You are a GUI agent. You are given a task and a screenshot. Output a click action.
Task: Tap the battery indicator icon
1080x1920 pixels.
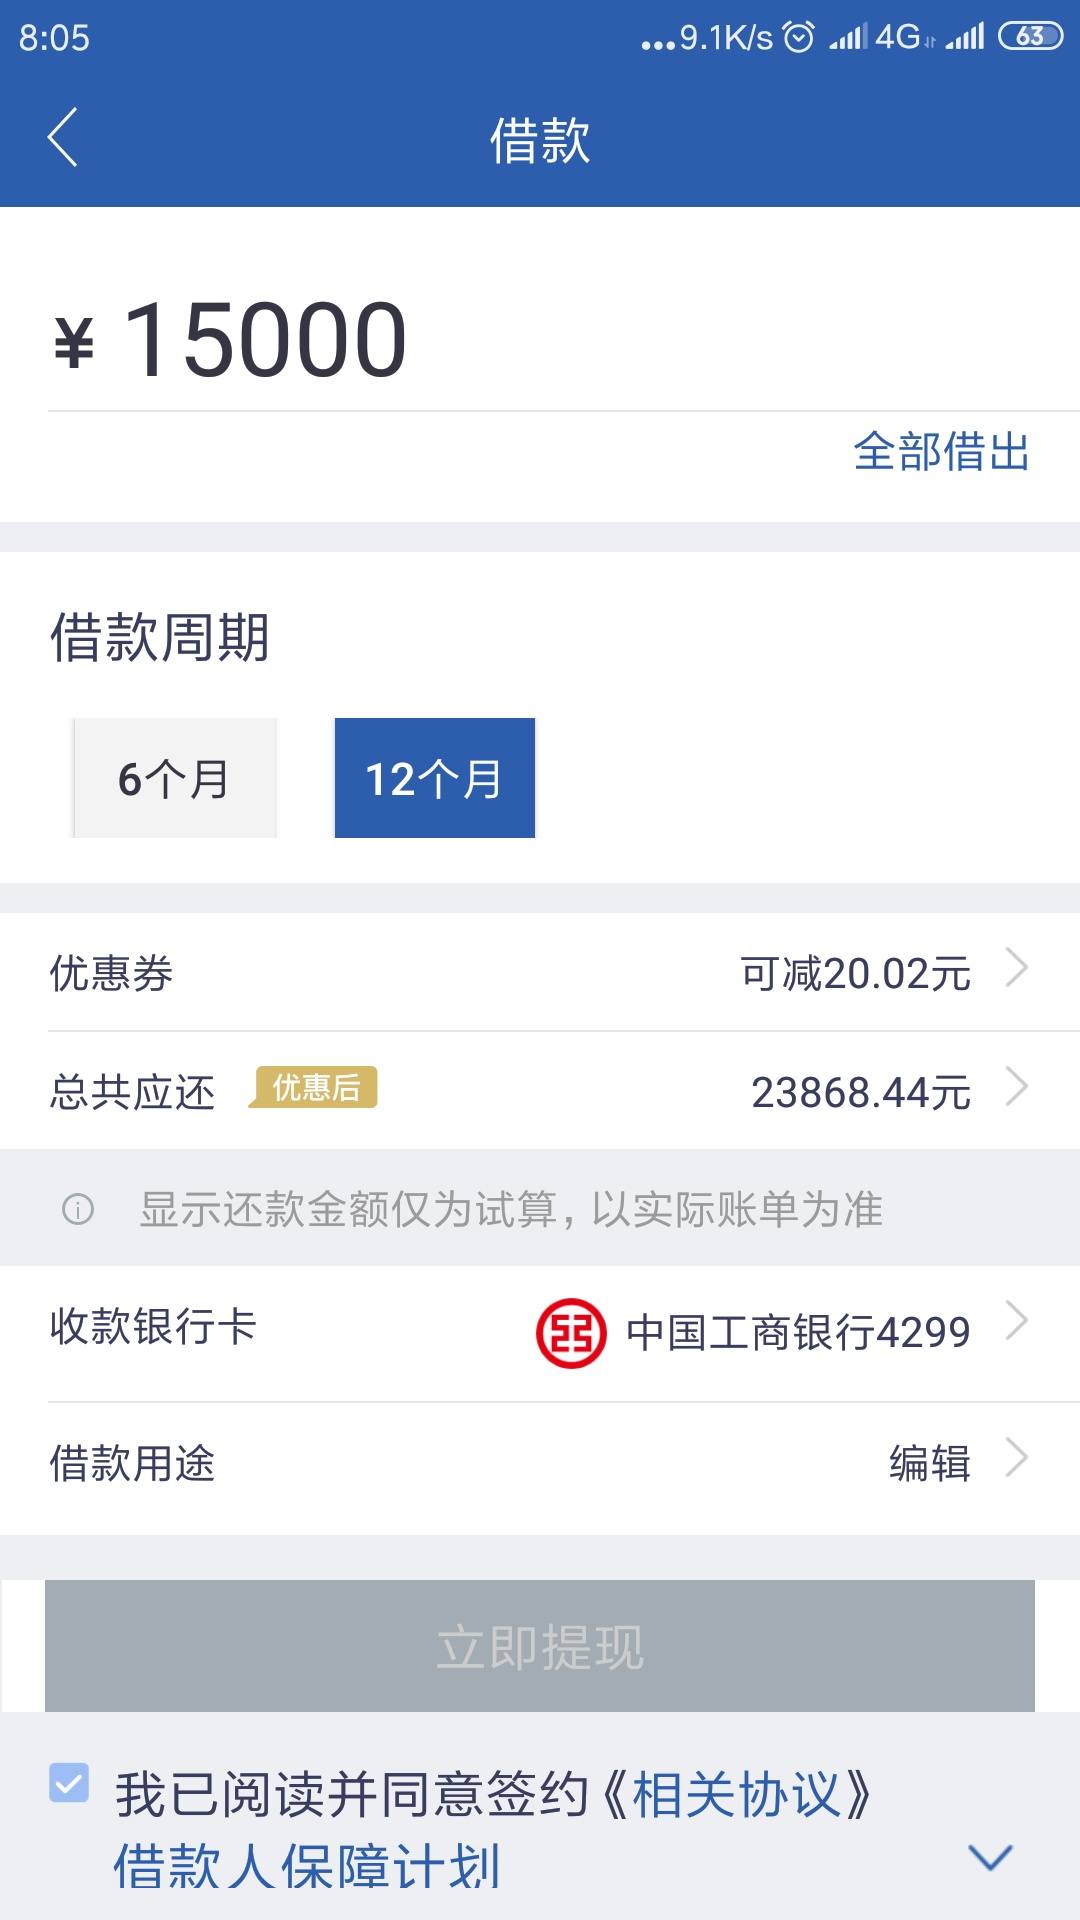1030,37
